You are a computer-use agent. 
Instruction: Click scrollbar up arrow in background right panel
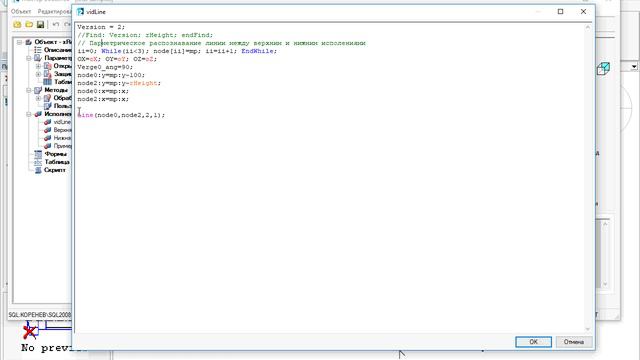point(605,224)
